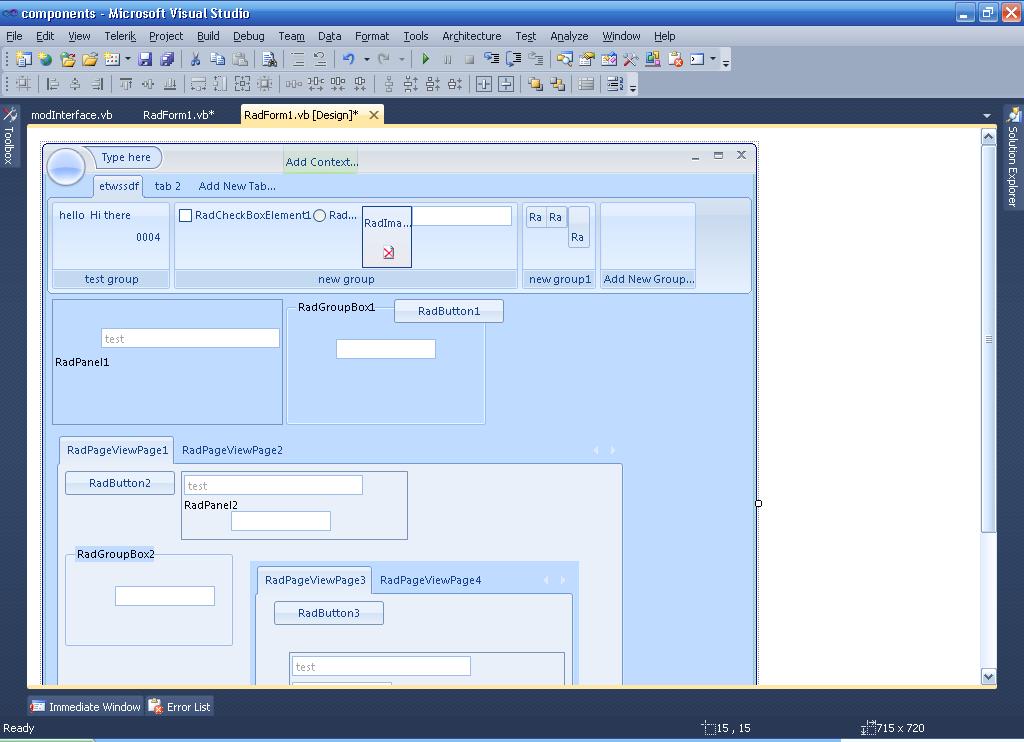Screen dimensions: 1024x742
Task: Click the green Start Debugging arrow
Action: coord(425,59)
